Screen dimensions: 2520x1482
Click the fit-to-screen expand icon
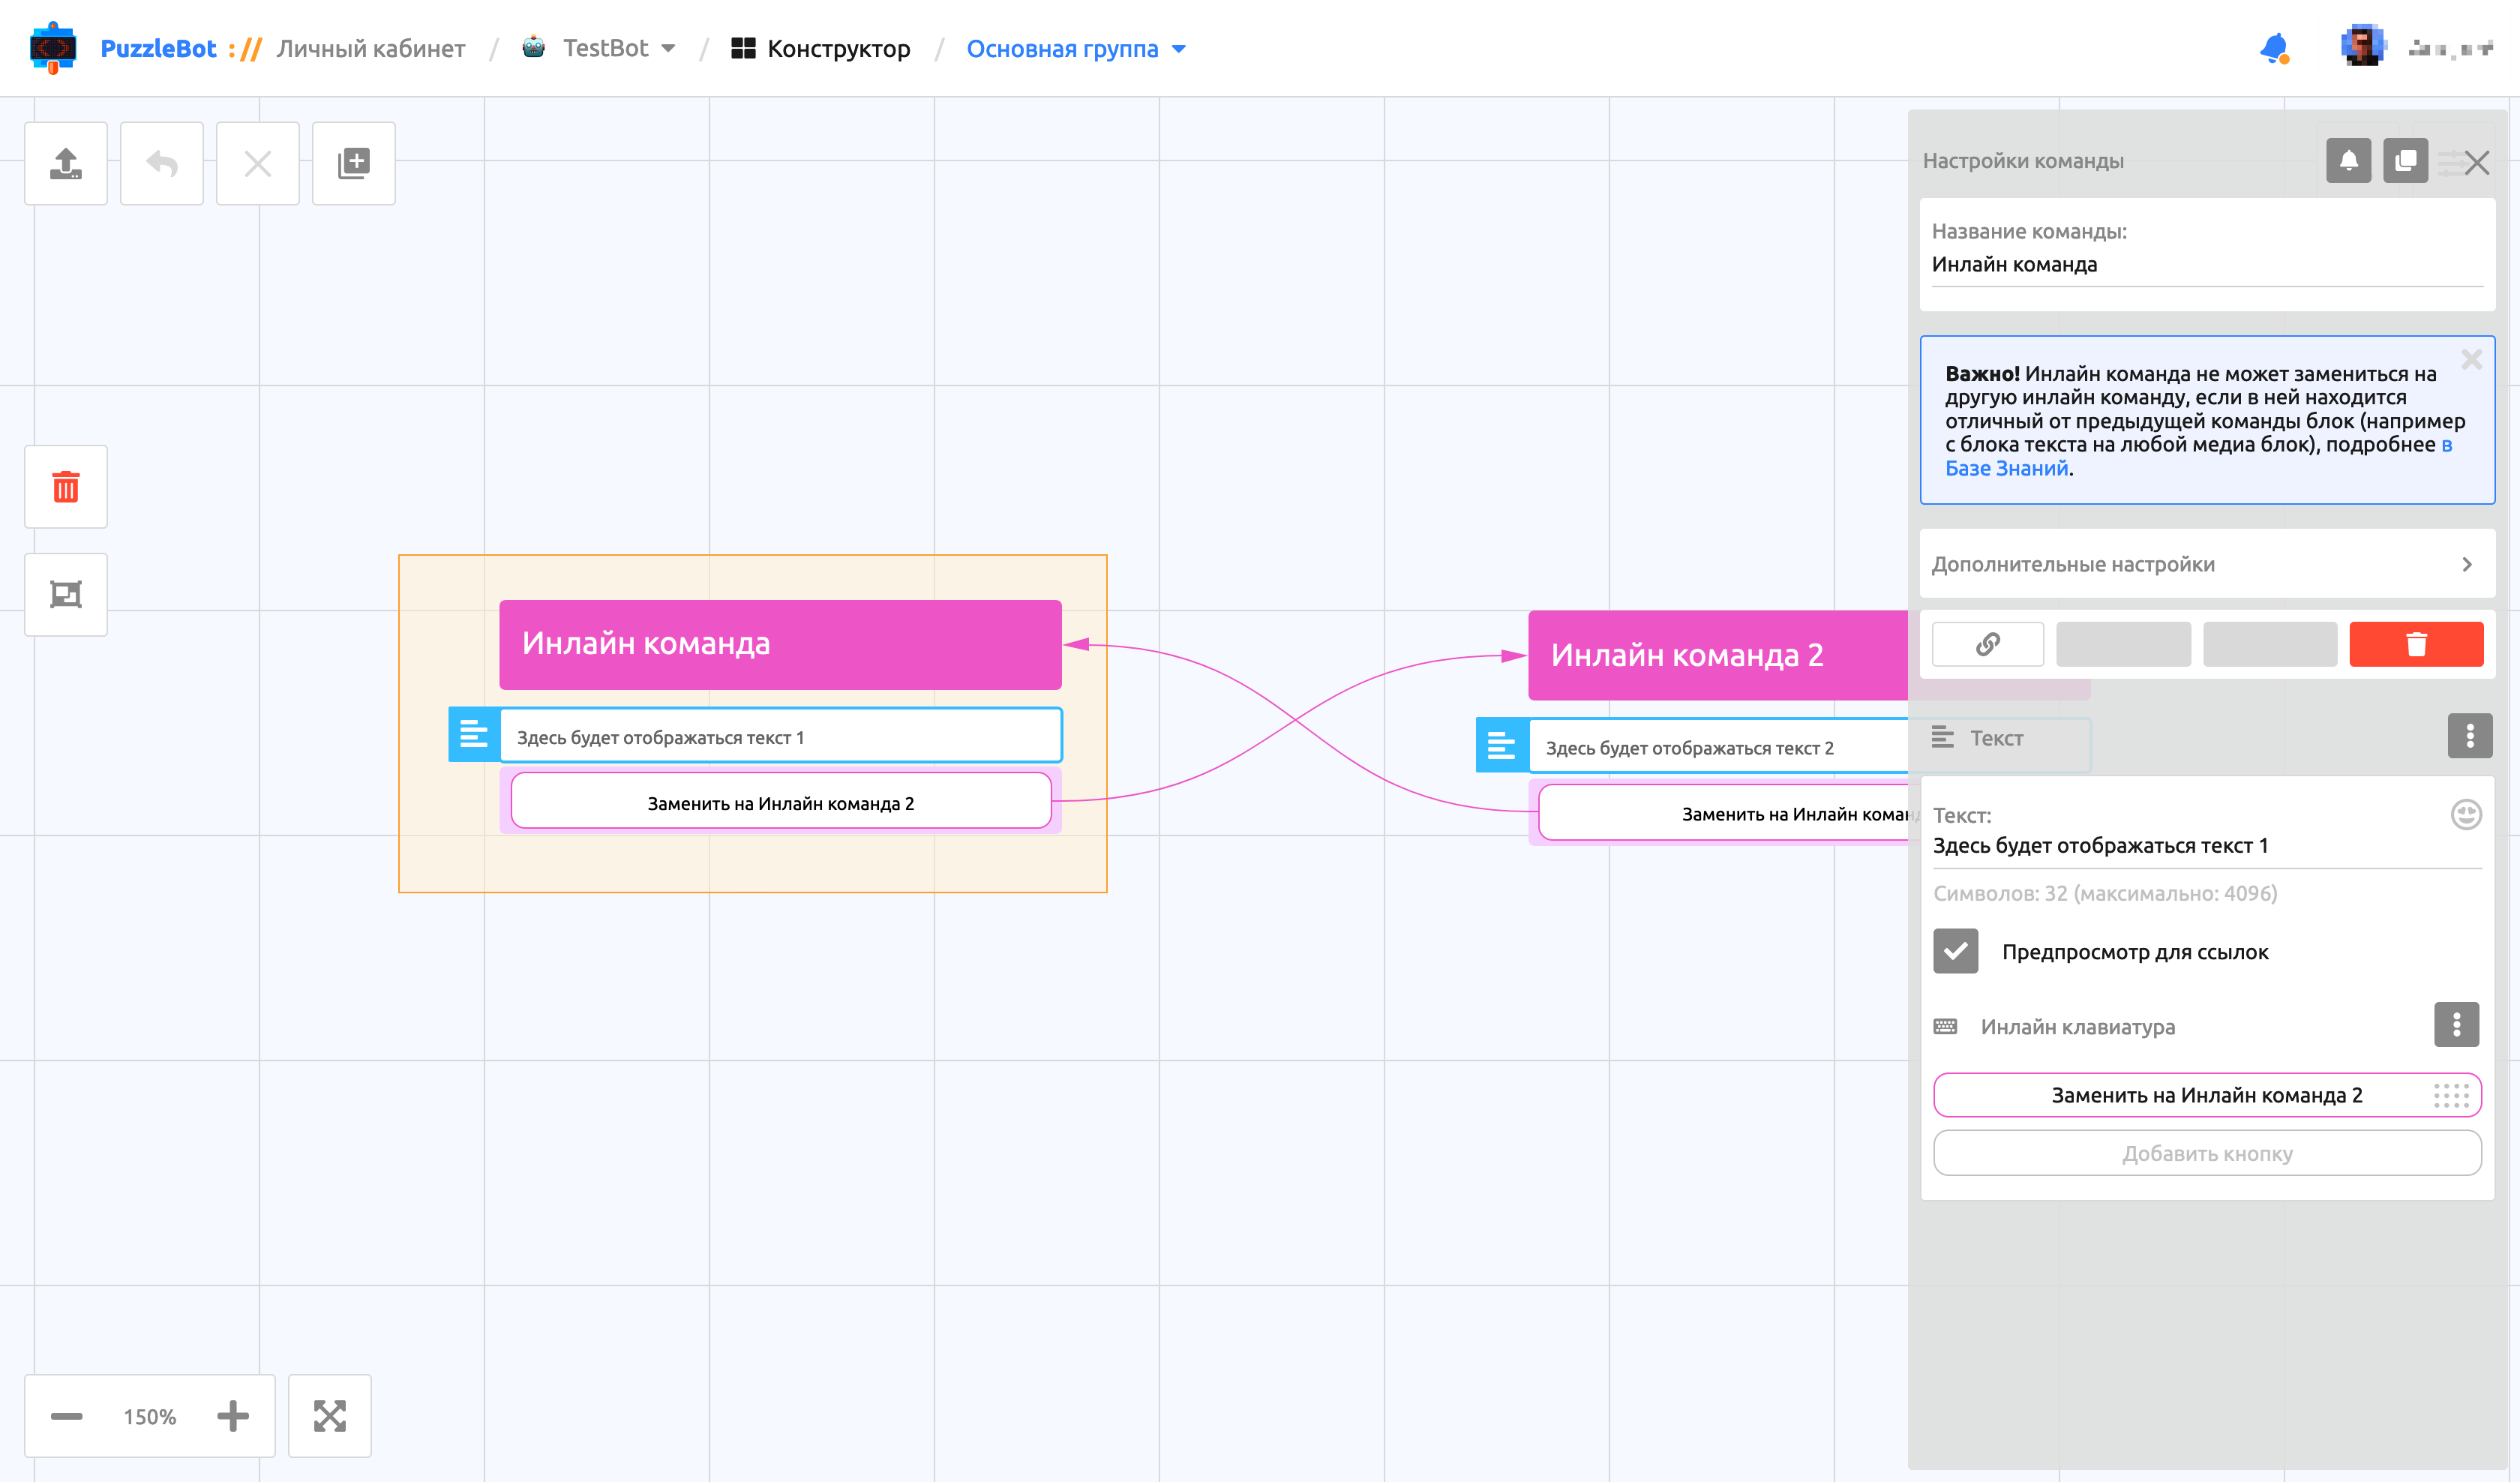330,1416
